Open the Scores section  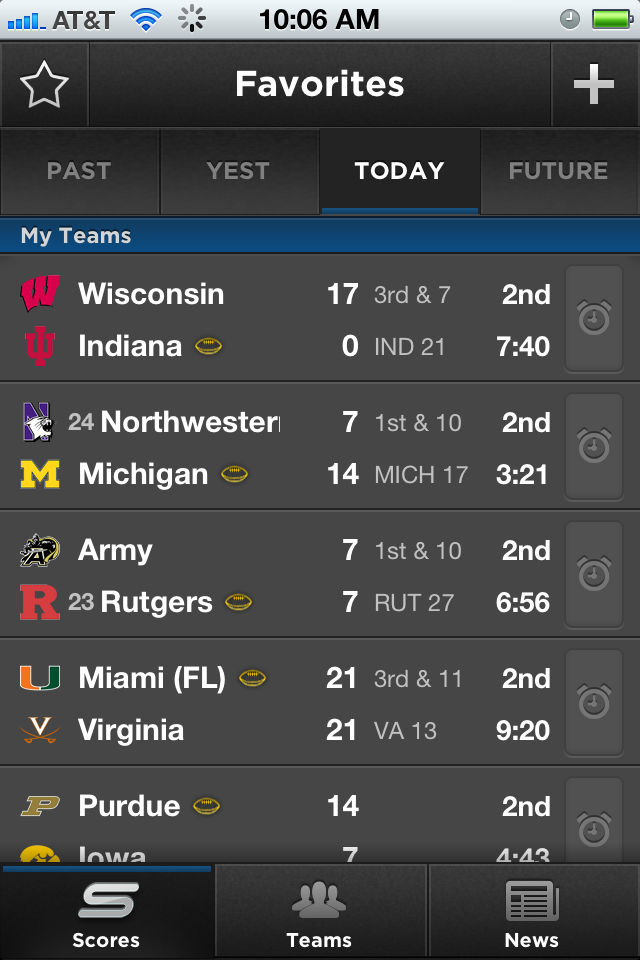coord(106,912)
